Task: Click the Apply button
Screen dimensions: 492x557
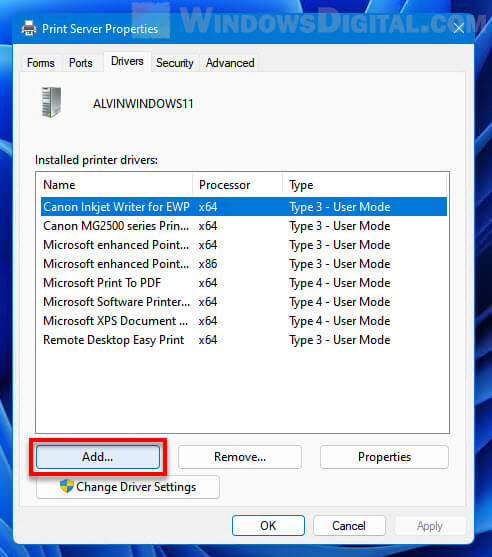Action: coord(430,525)
